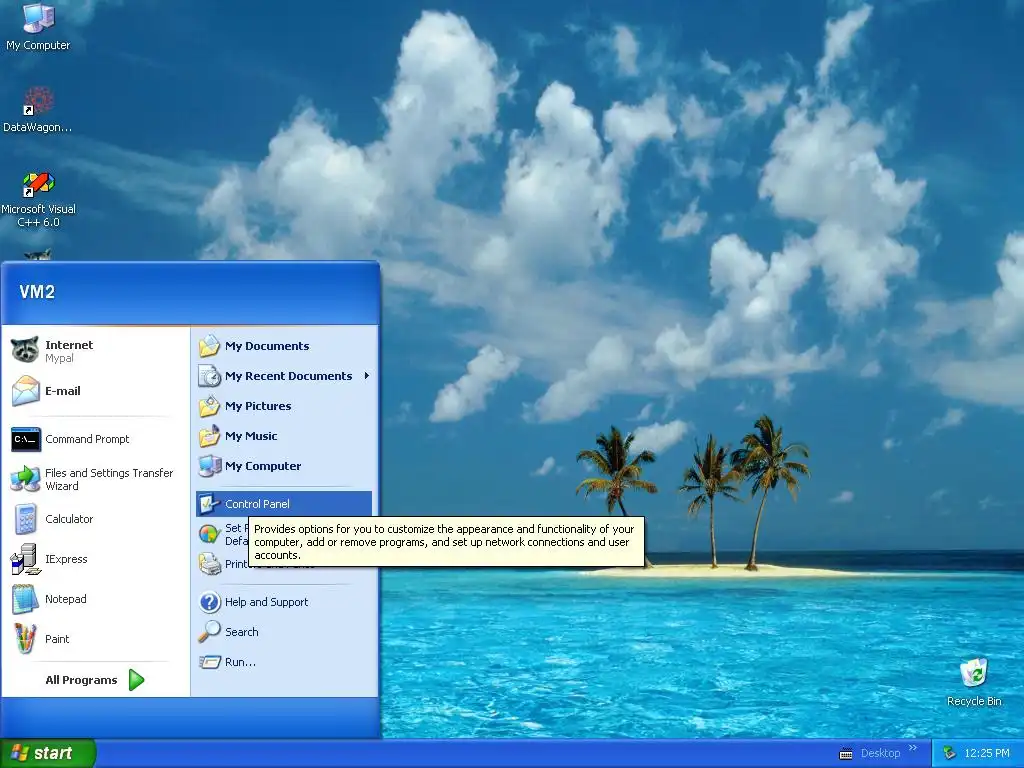
Task: Click Paint label in Start menu
Action: 57,639
